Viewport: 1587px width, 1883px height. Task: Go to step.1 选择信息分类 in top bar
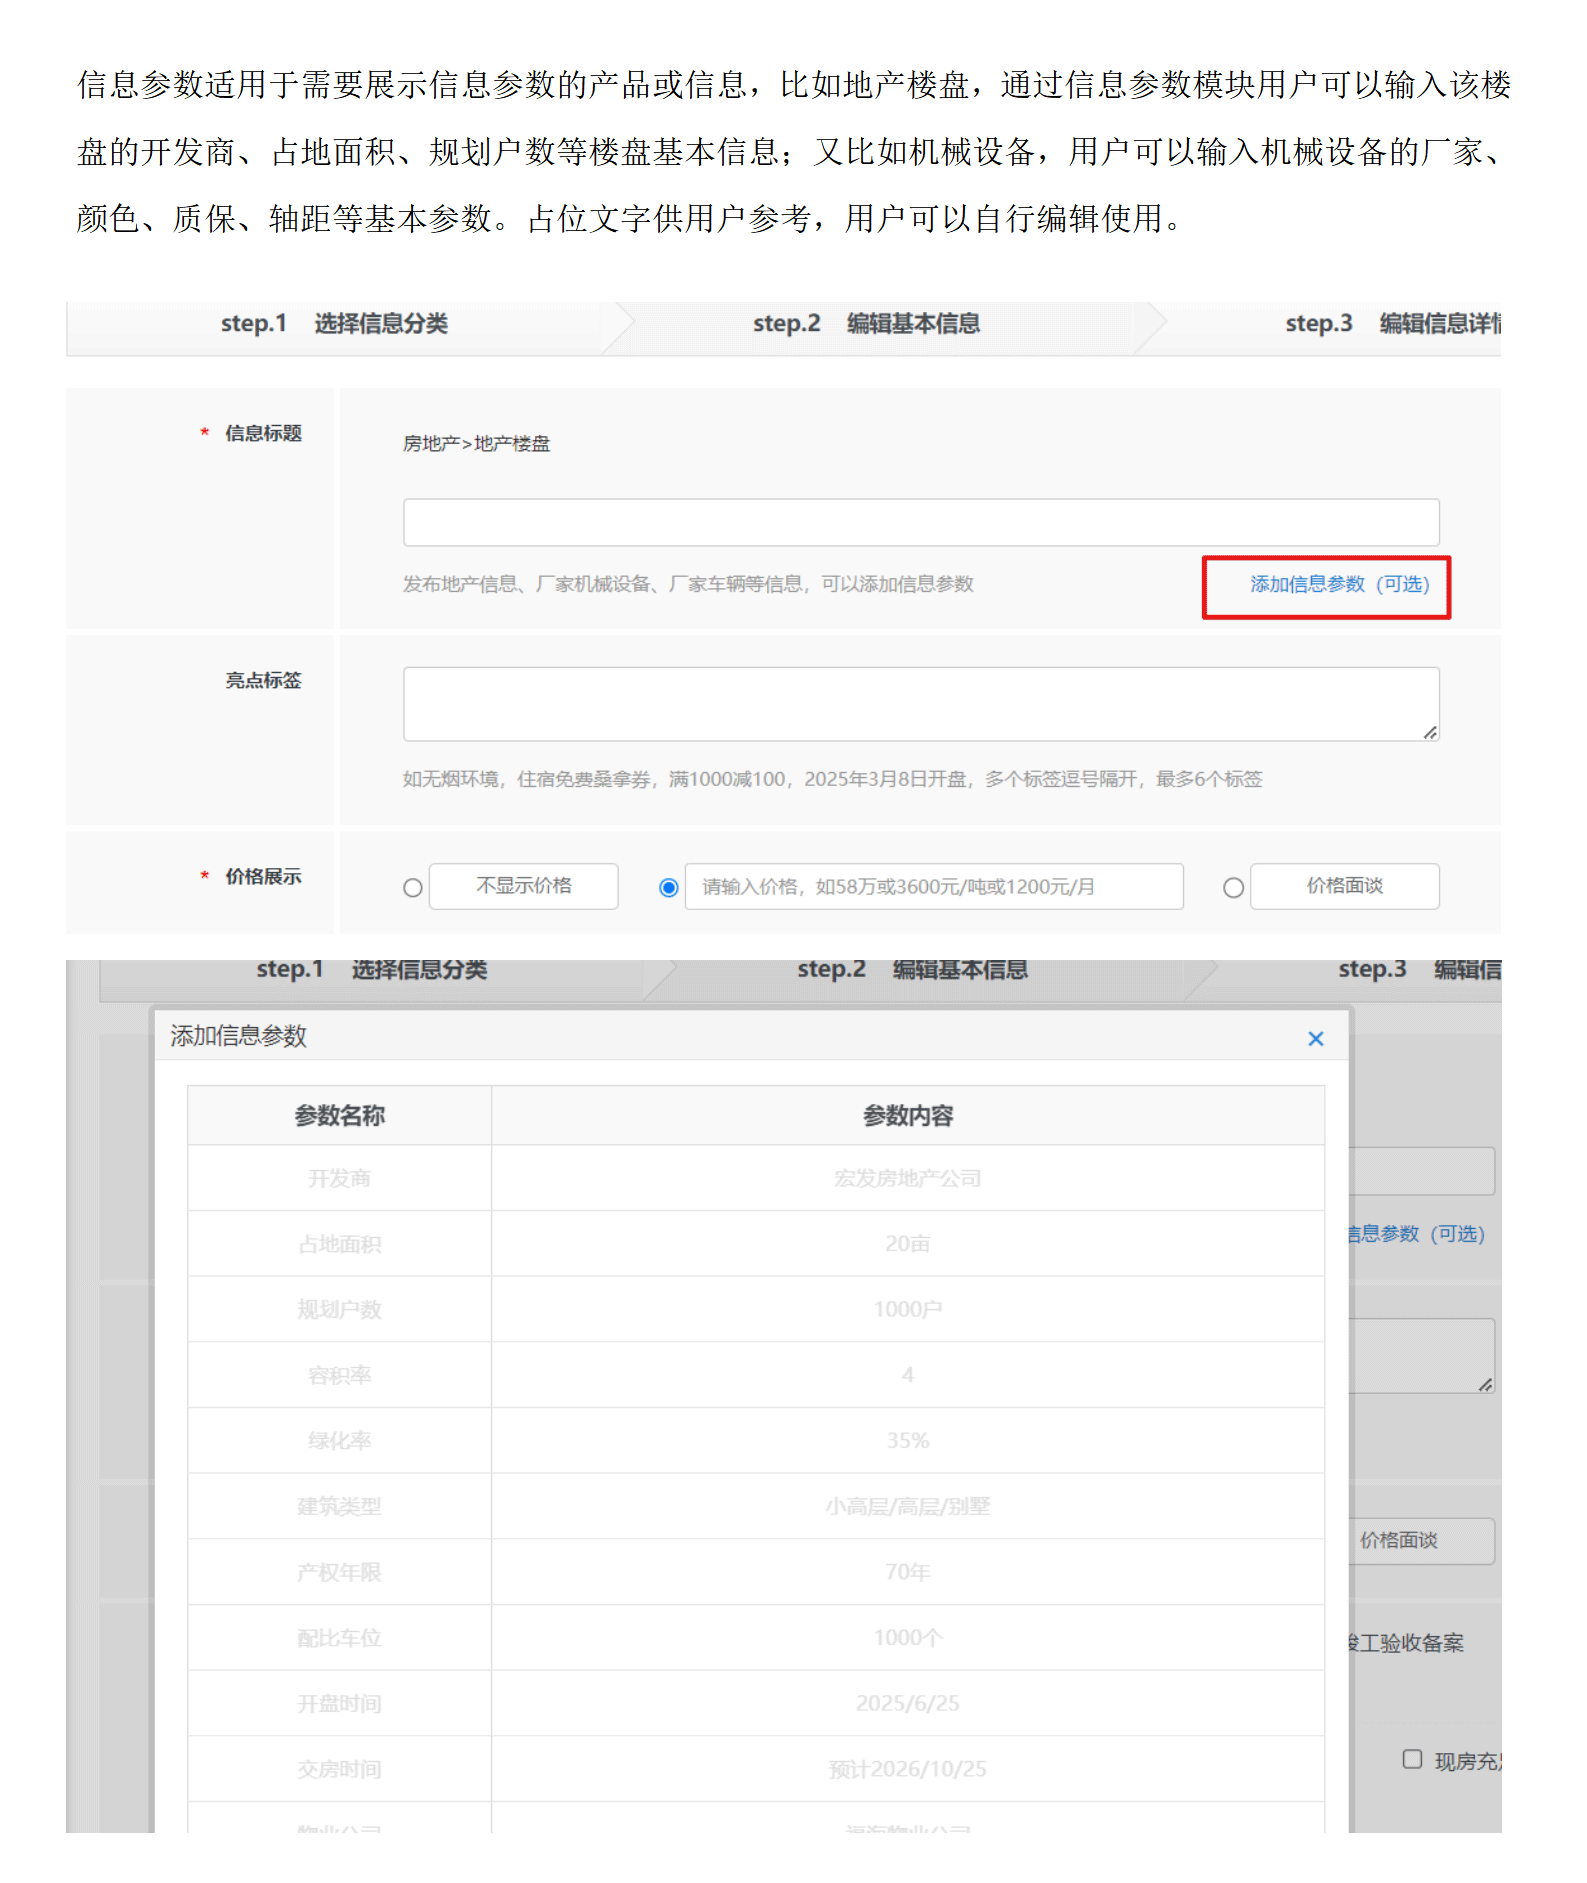click(334, 324)
